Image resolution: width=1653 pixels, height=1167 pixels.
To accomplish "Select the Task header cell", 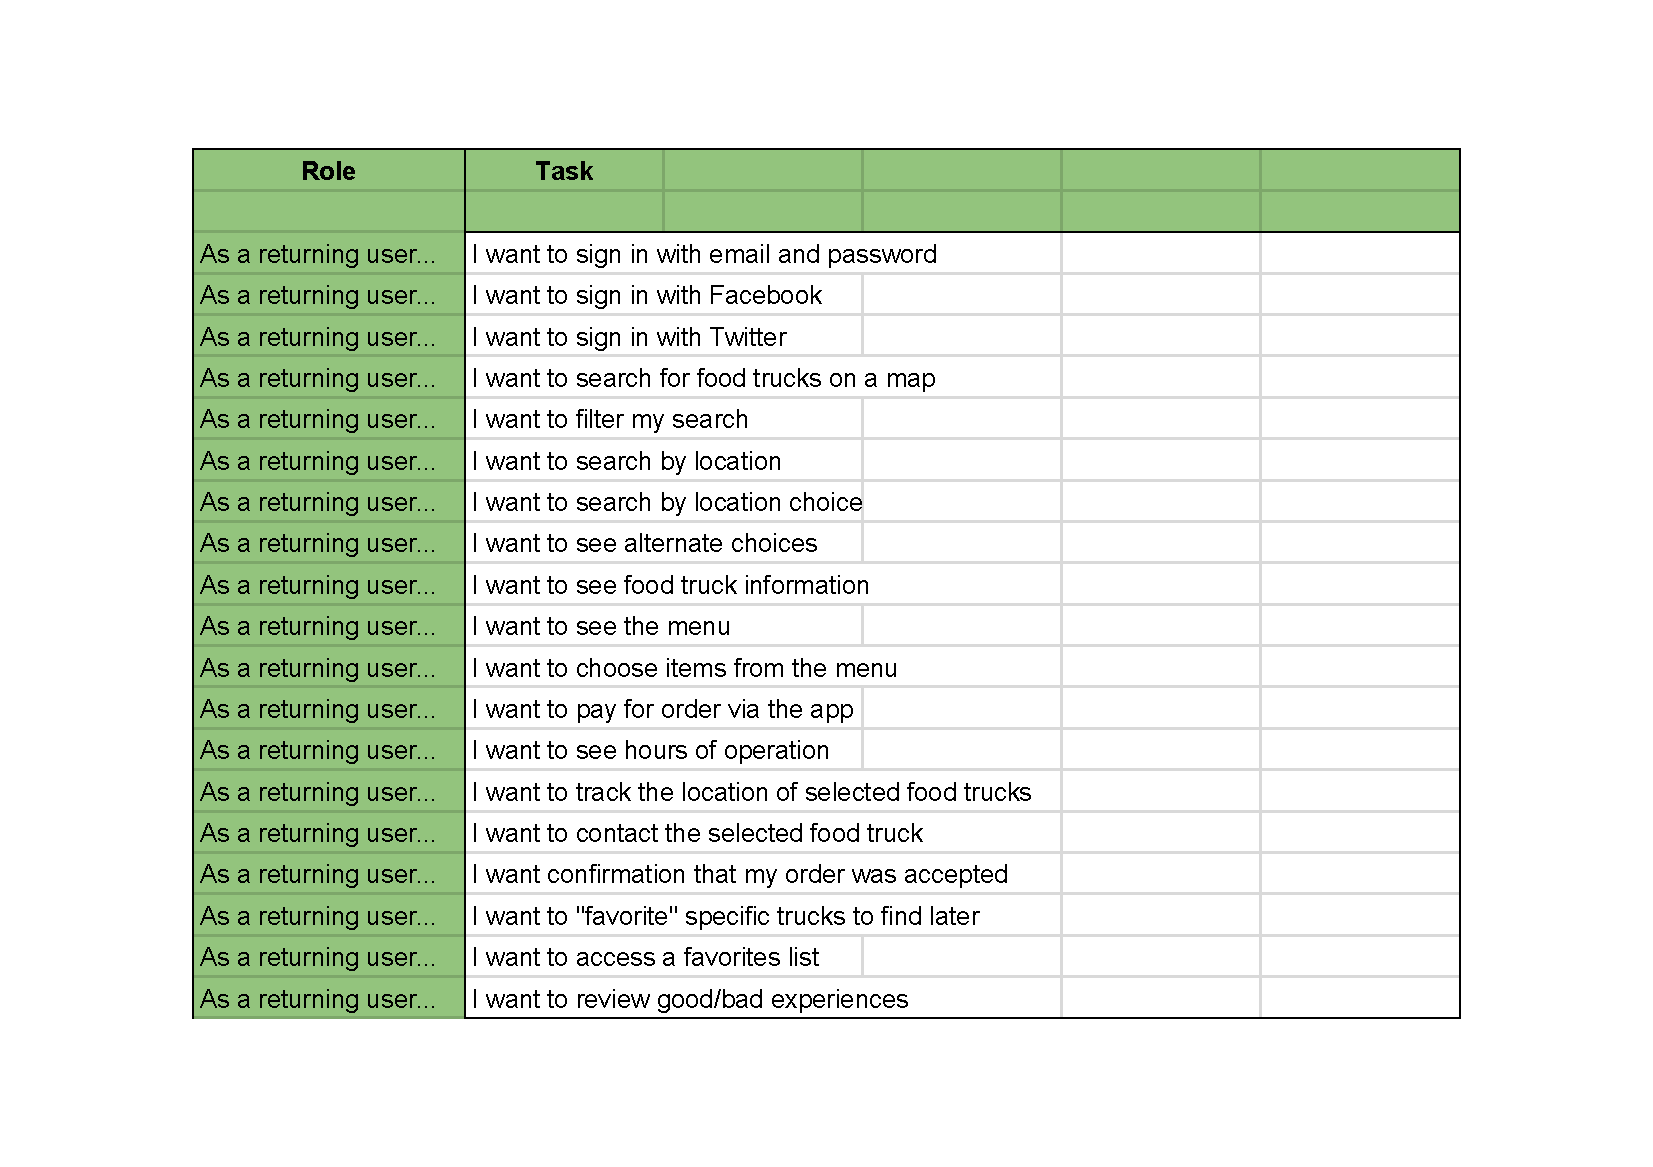I will coord(564,171).
